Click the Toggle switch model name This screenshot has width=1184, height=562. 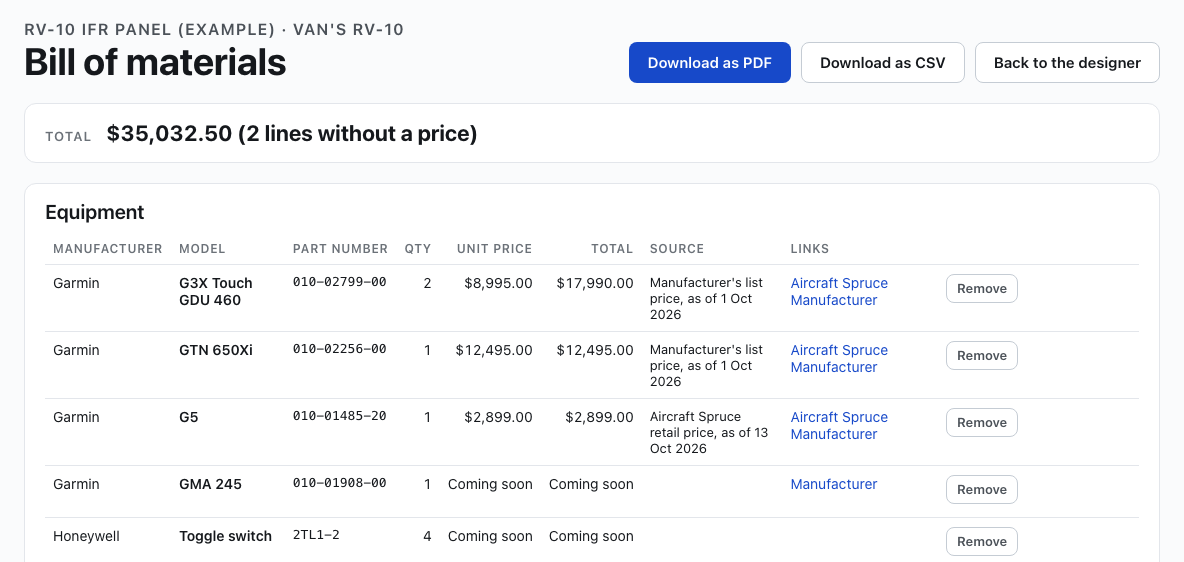[x=225, y=536]
